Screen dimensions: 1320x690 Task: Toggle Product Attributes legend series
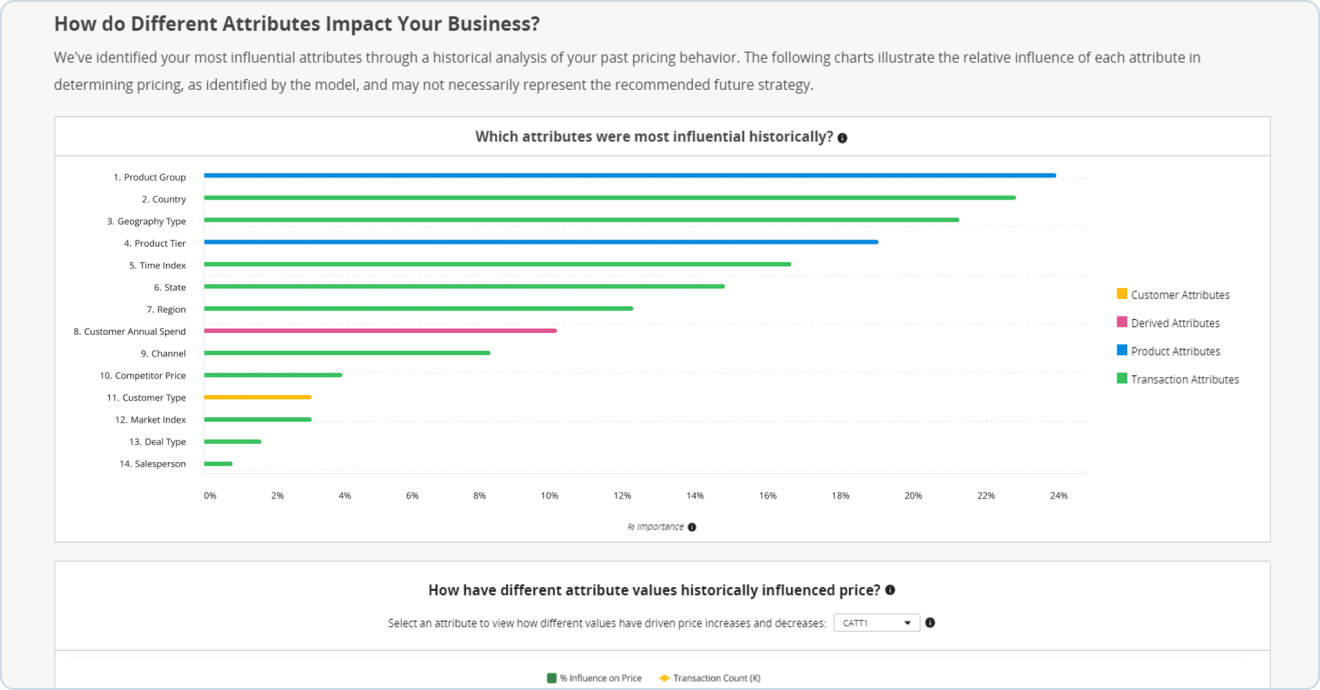[1168, 351]
